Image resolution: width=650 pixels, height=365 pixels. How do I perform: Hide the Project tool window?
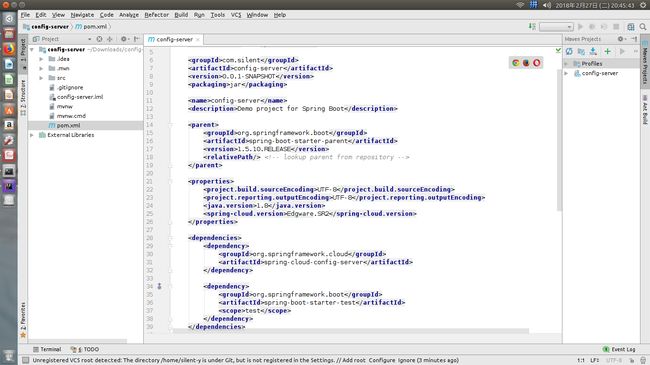click(x=136, y=39)
